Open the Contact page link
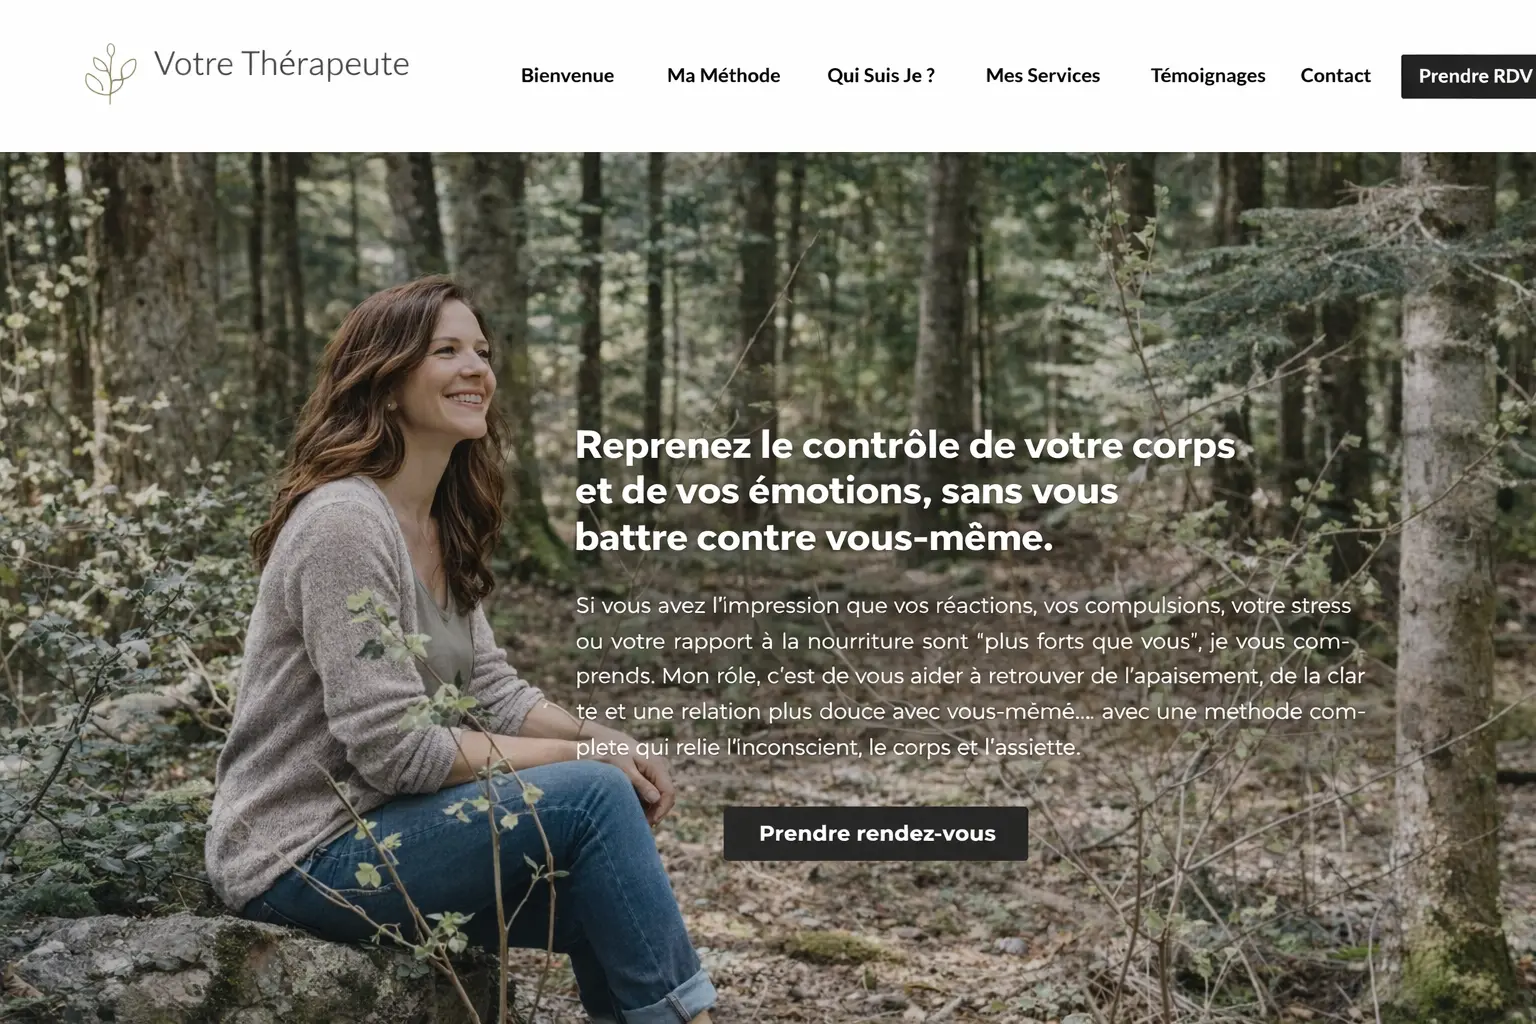Screen dimensions: 1536x1024 click(1335, 75)
